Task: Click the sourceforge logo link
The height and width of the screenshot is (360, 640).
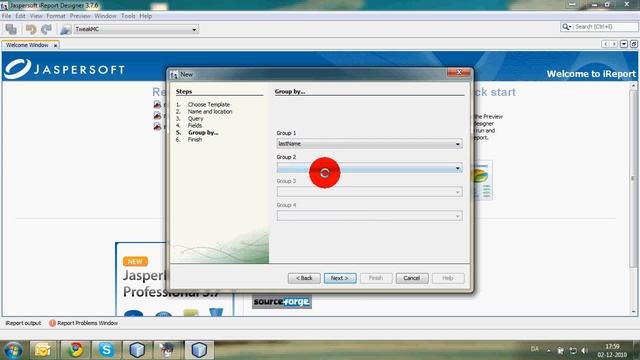Action: tap(282, 302)
